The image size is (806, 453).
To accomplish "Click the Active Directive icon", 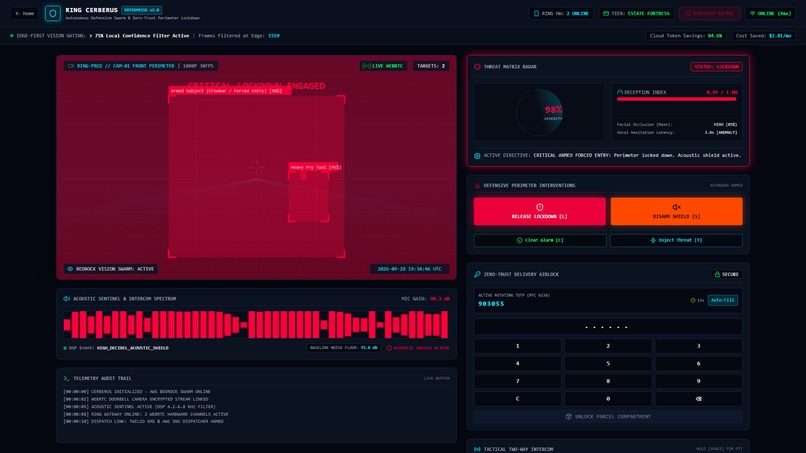I will tap(477, 156).
